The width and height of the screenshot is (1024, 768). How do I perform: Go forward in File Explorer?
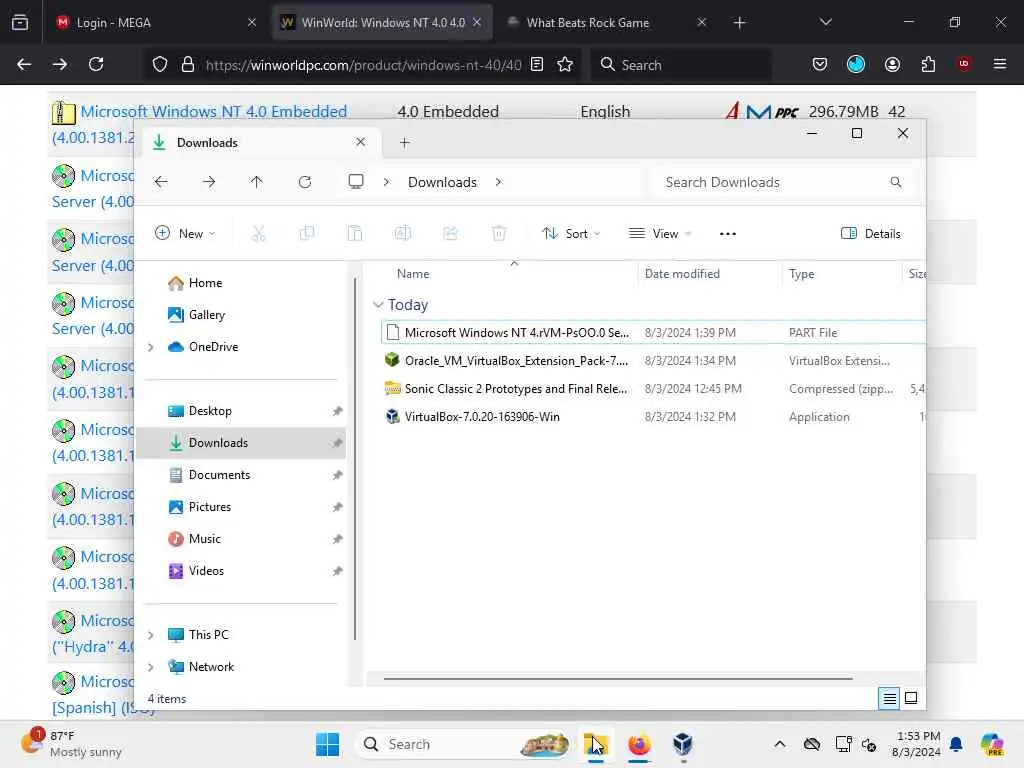[209, 182]
